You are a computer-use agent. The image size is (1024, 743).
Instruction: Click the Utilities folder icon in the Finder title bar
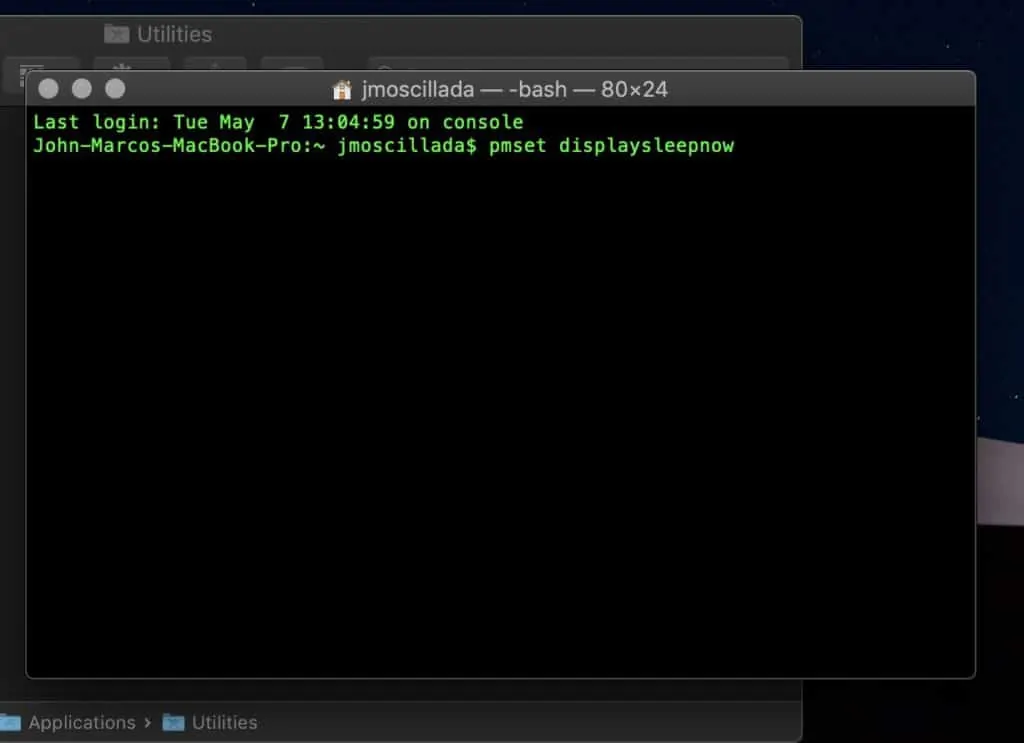(x=117, y=33)
